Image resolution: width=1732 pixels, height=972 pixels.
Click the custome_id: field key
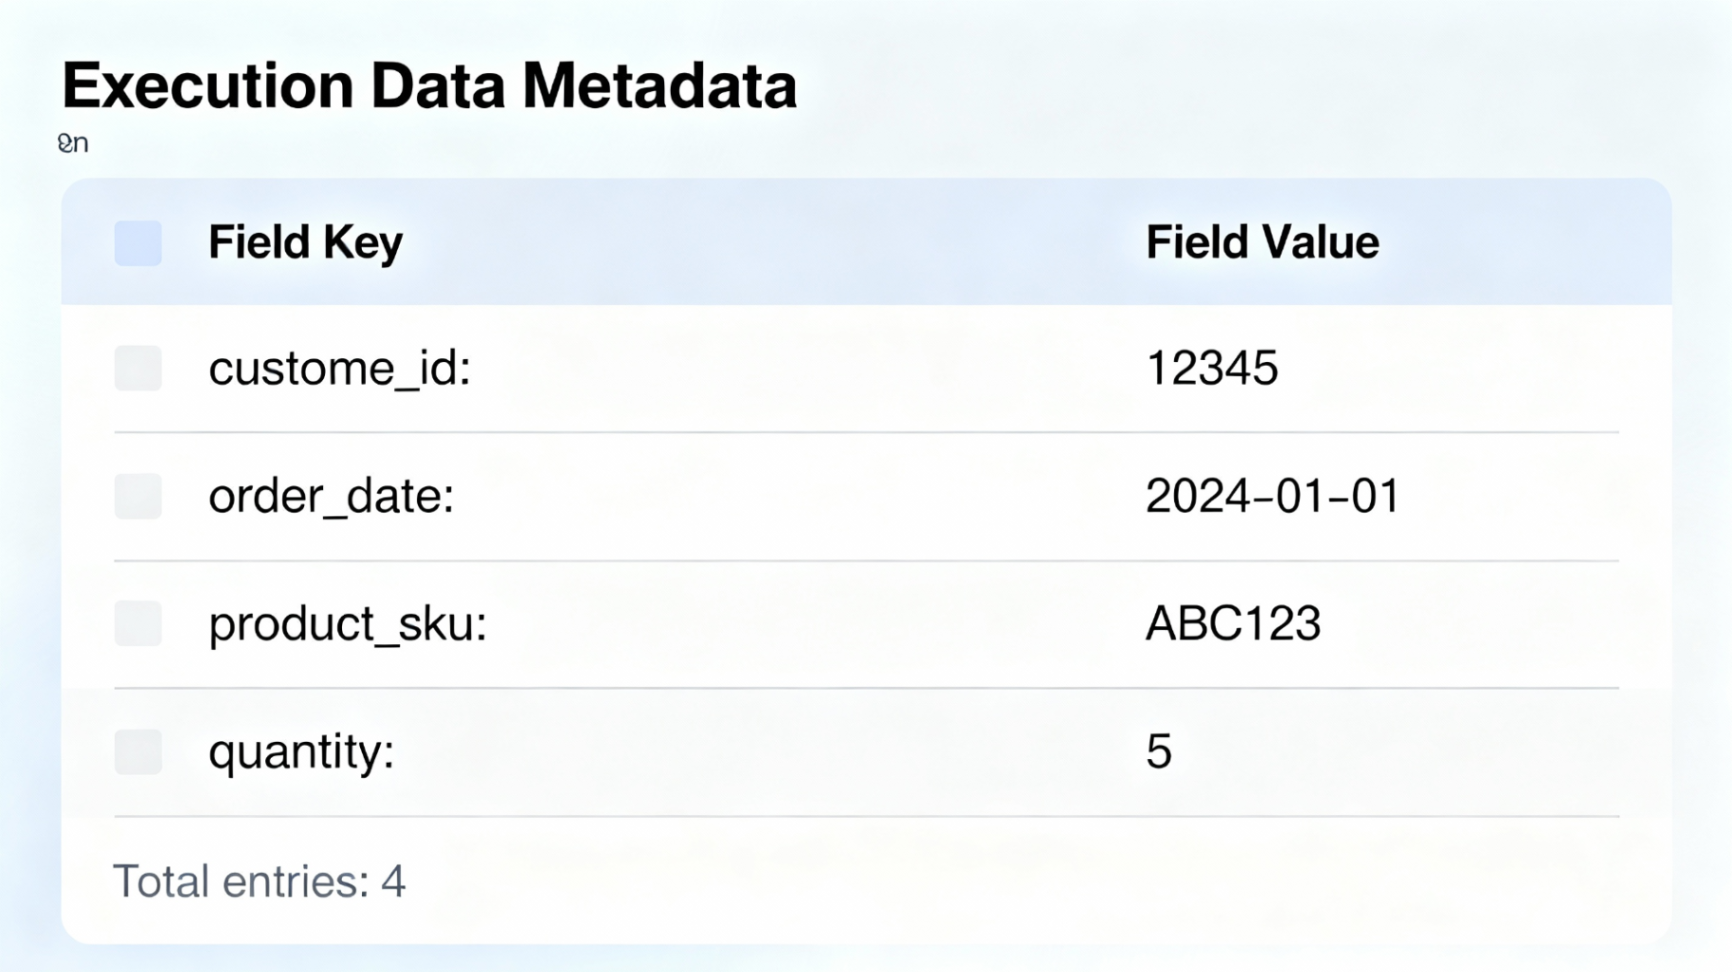tap(339, 369)
